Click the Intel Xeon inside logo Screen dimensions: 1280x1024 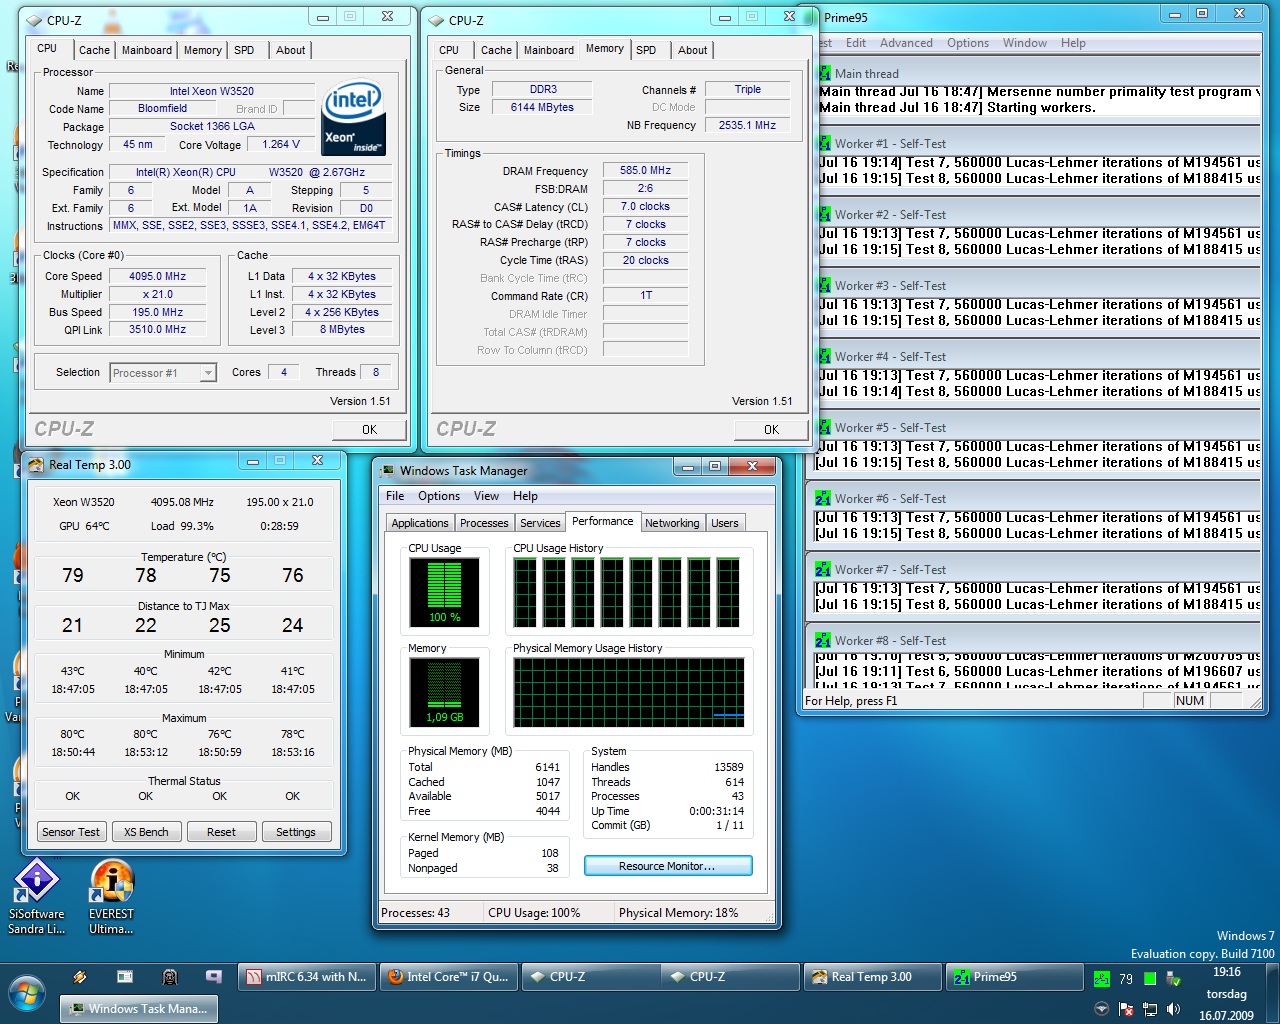(354, 117)
